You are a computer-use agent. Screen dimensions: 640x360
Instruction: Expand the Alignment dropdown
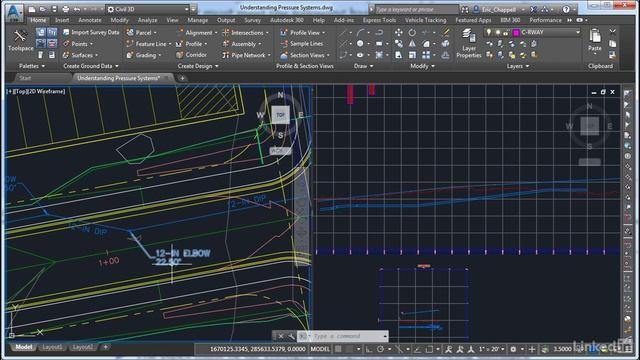[198, 32]
